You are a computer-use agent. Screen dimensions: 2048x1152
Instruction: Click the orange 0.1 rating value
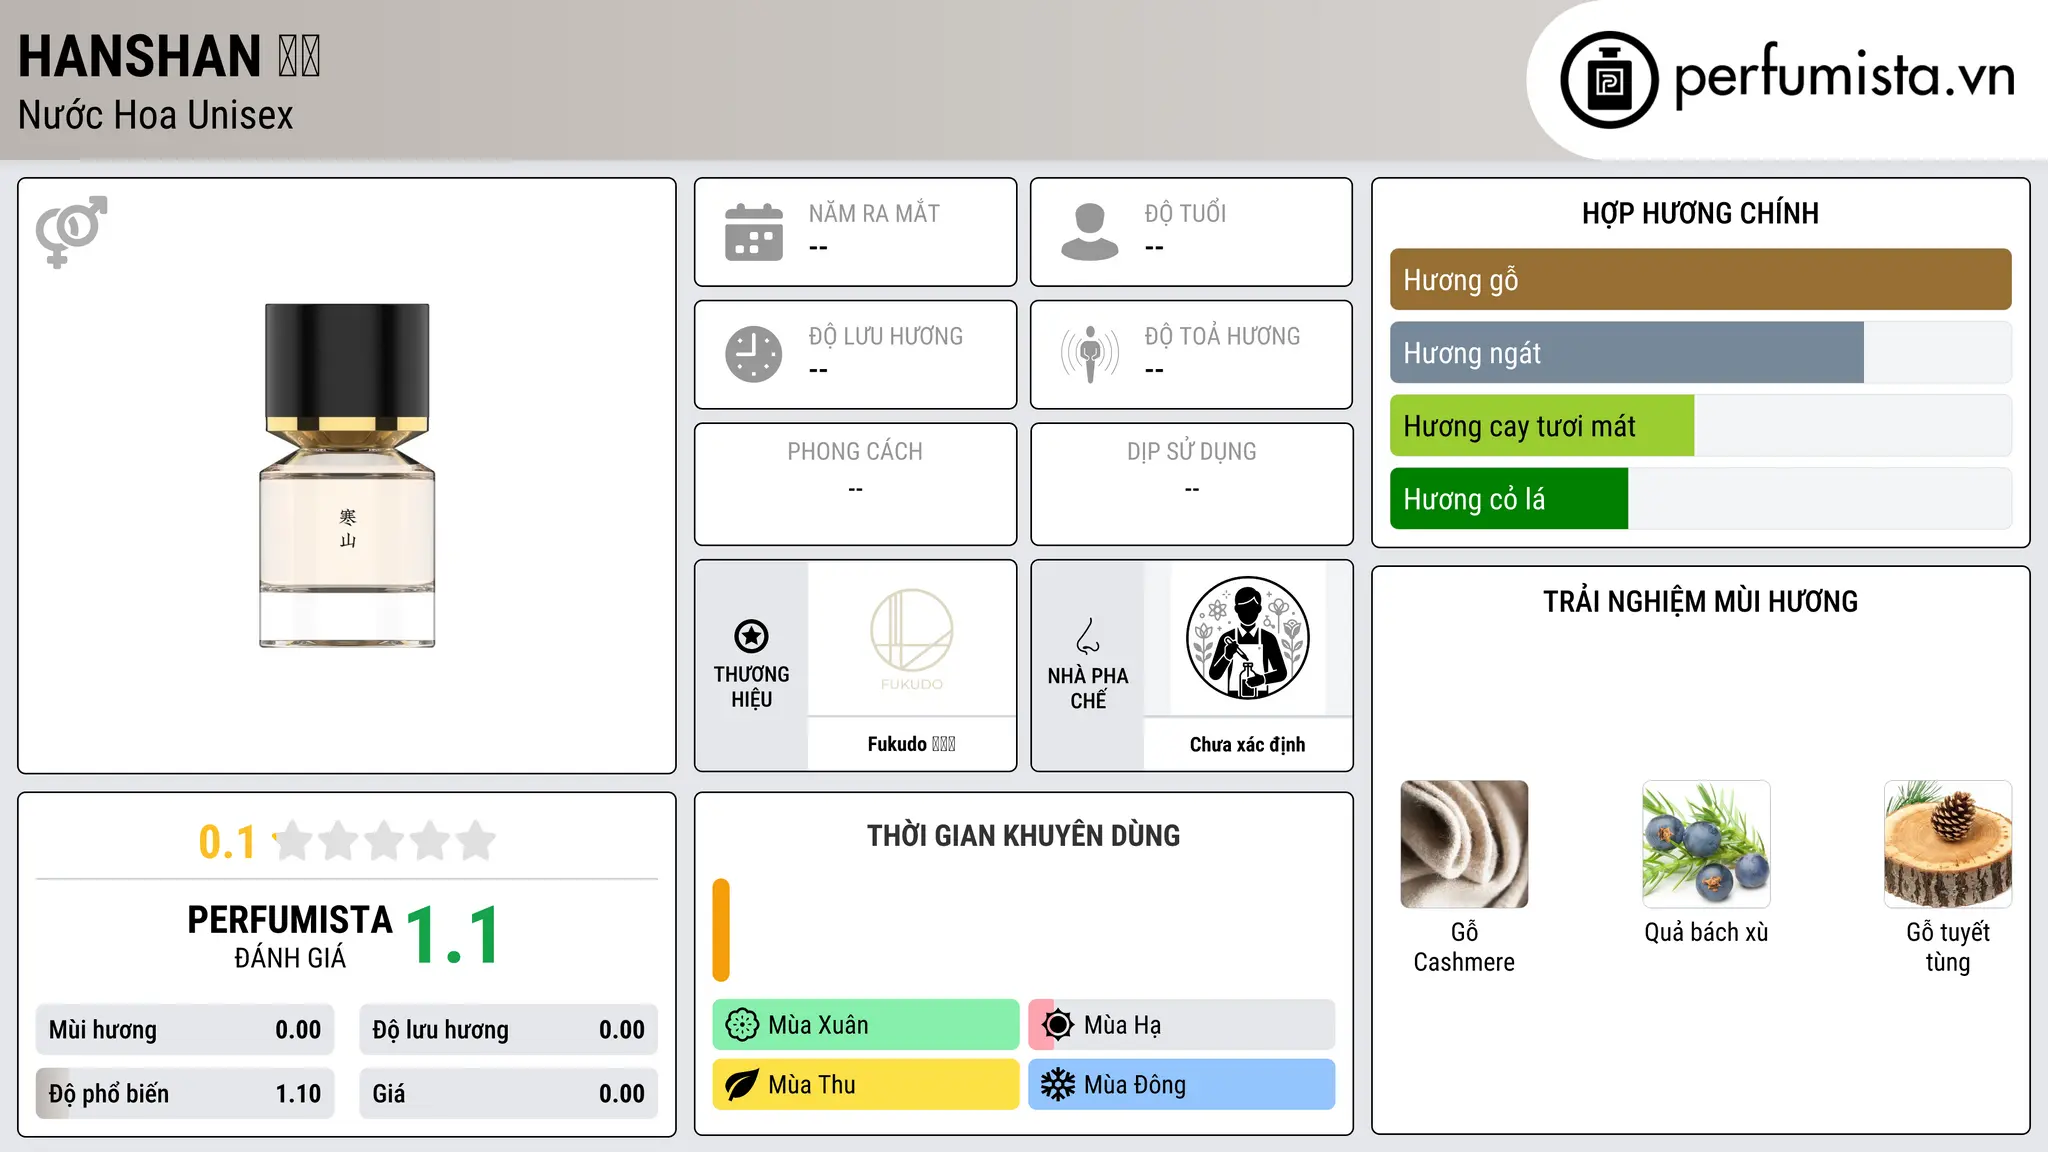click(x=227, y=842)
